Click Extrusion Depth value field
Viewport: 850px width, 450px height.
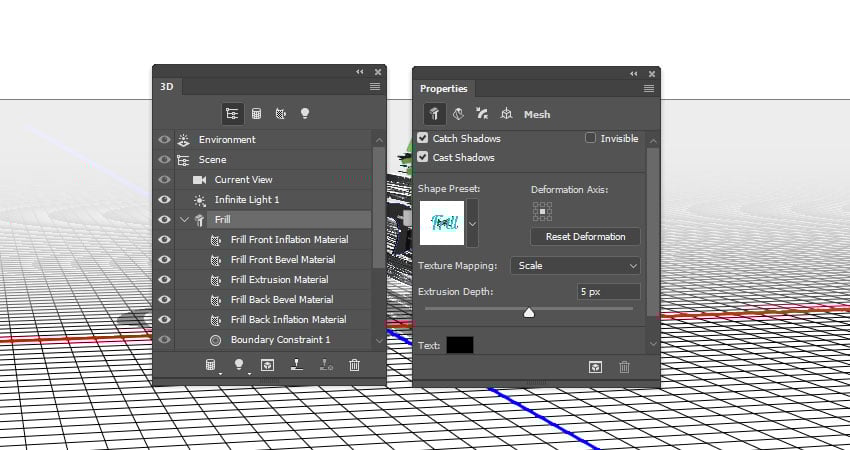coord(609,292)
